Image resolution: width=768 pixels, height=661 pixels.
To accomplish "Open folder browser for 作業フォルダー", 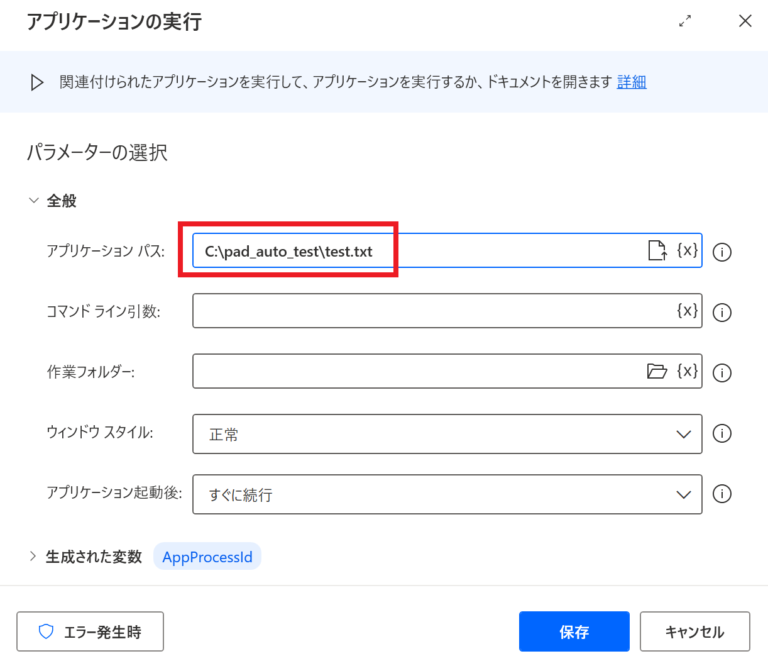I will [x=656, y=372].
